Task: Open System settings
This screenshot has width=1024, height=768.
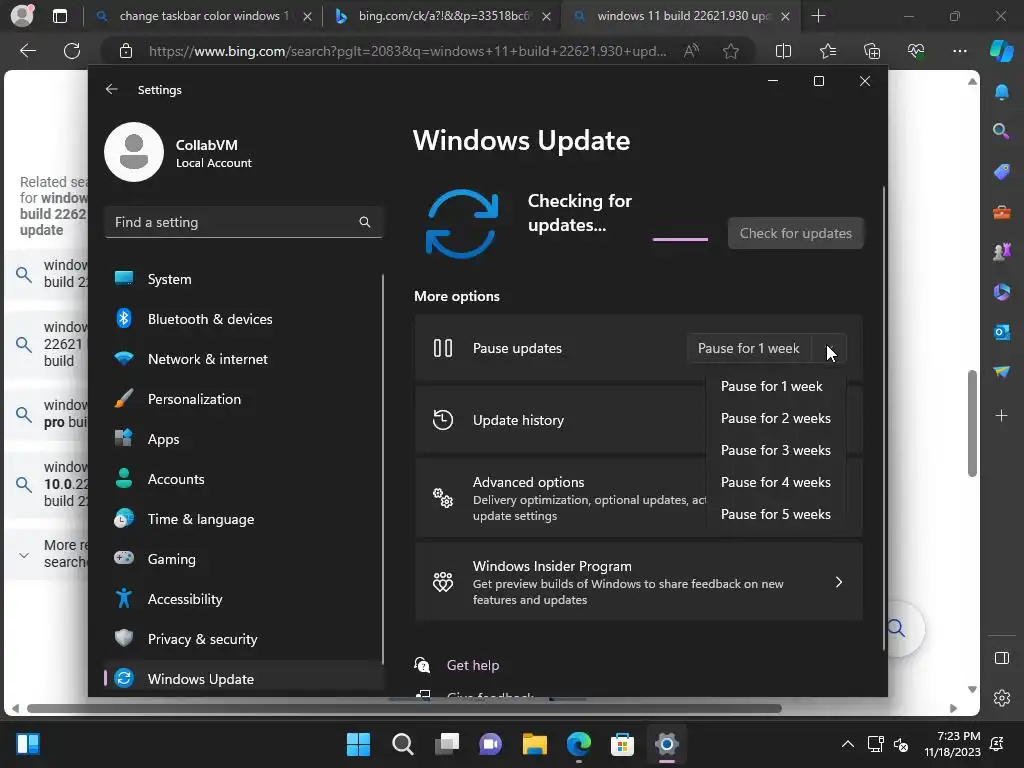Action: [x=242, y=279]
